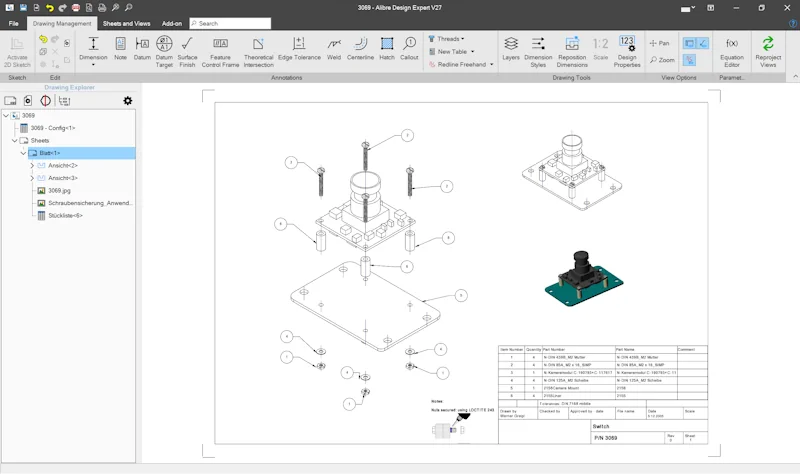This screenshot has height=474, width=800.
Task: Select the Theoretical Intersection tool
Action: tap(259, 52)
